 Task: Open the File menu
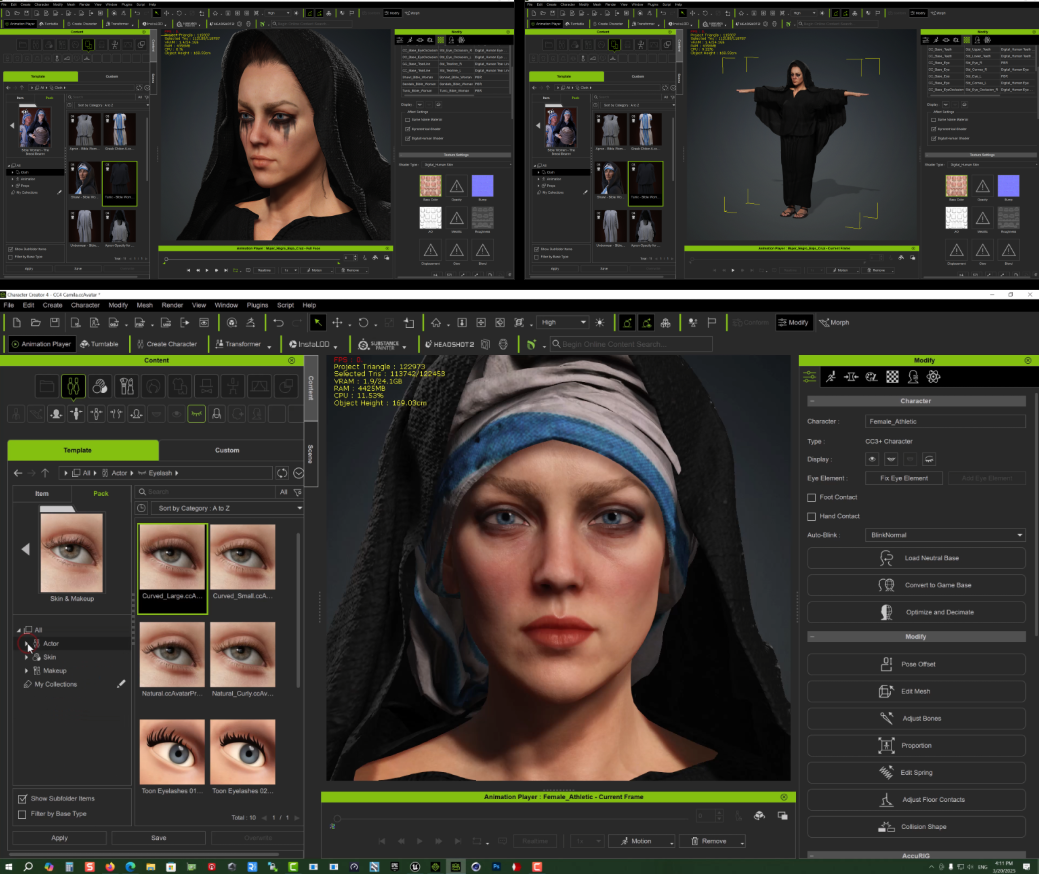click(9, 305)
